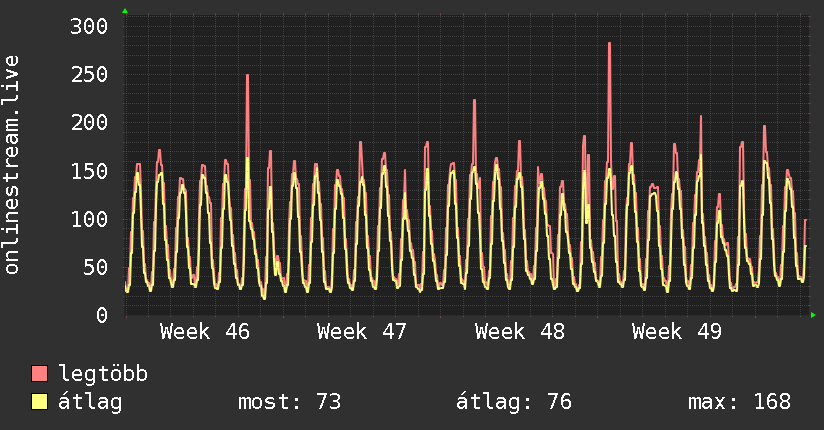Click the 300 y-axis tick label
Viewport: 824px width, 430px height.
pos(88,26)
